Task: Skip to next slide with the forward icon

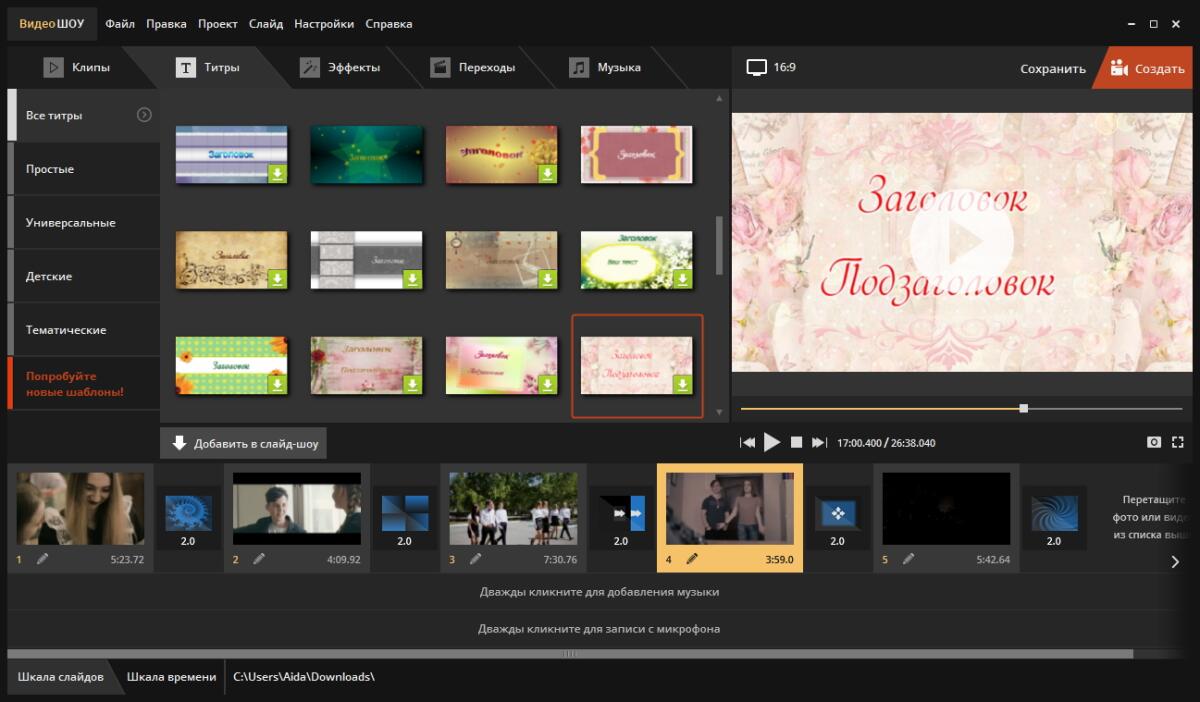Action: 819,442
